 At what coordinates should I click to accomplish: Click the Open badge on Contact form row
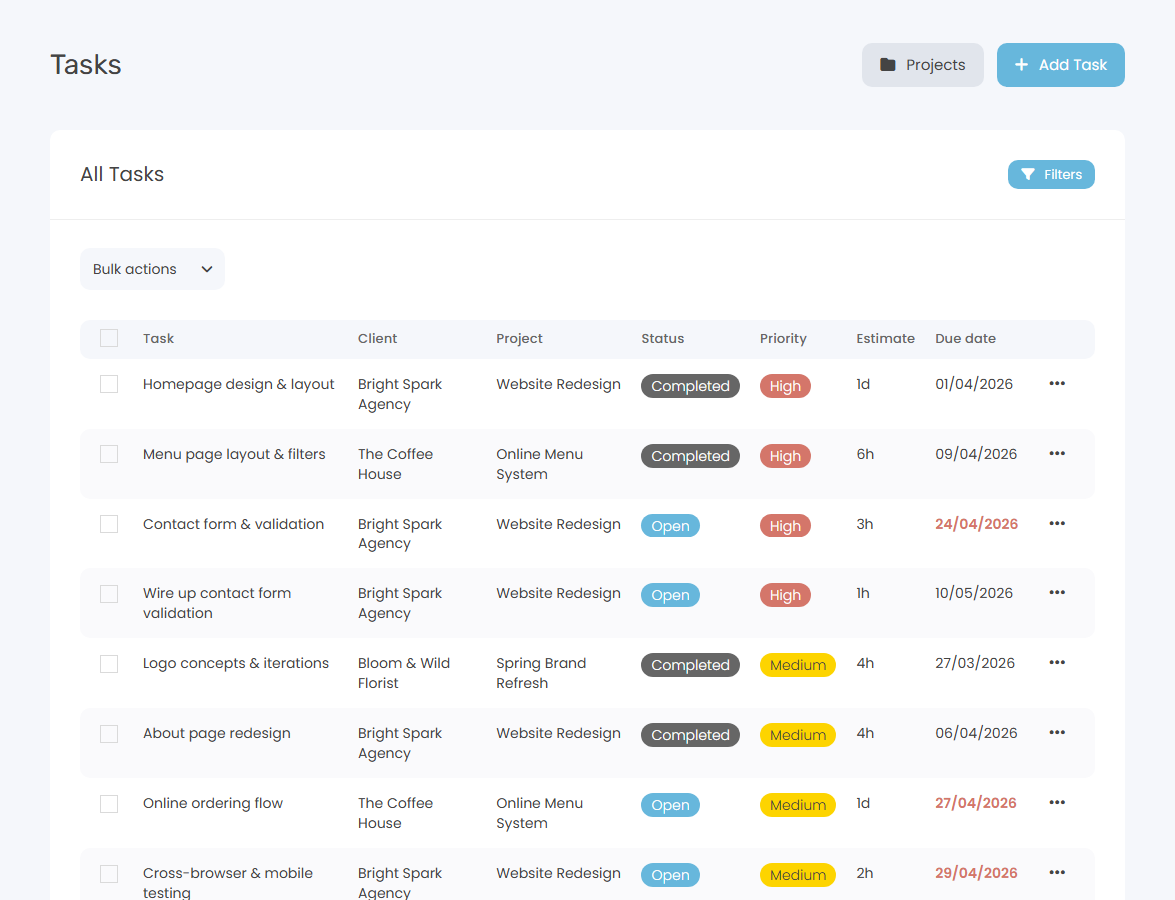(x=670, y=525)
